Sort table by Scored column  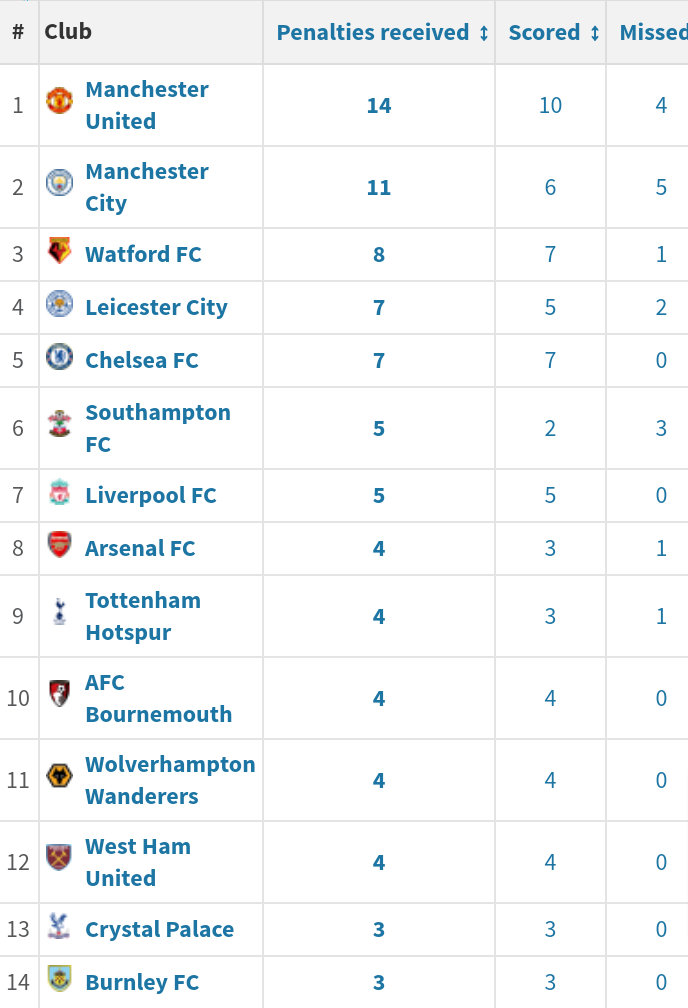pos(554,32)
